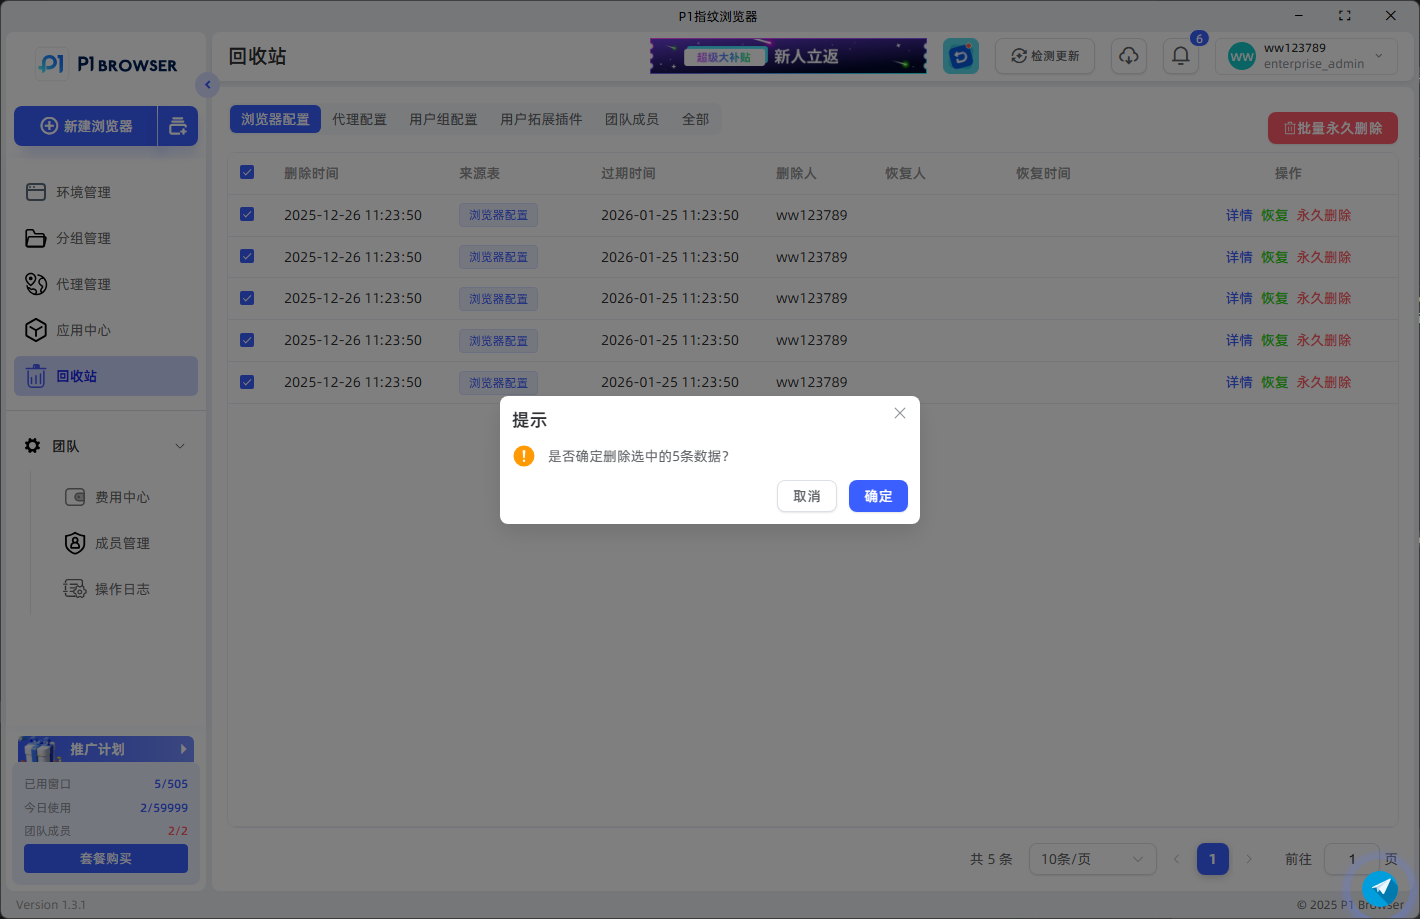Close the 提示 dialog with the X
The width and height of the screenshot is (1420, 919).
click(x=899, y=413)
